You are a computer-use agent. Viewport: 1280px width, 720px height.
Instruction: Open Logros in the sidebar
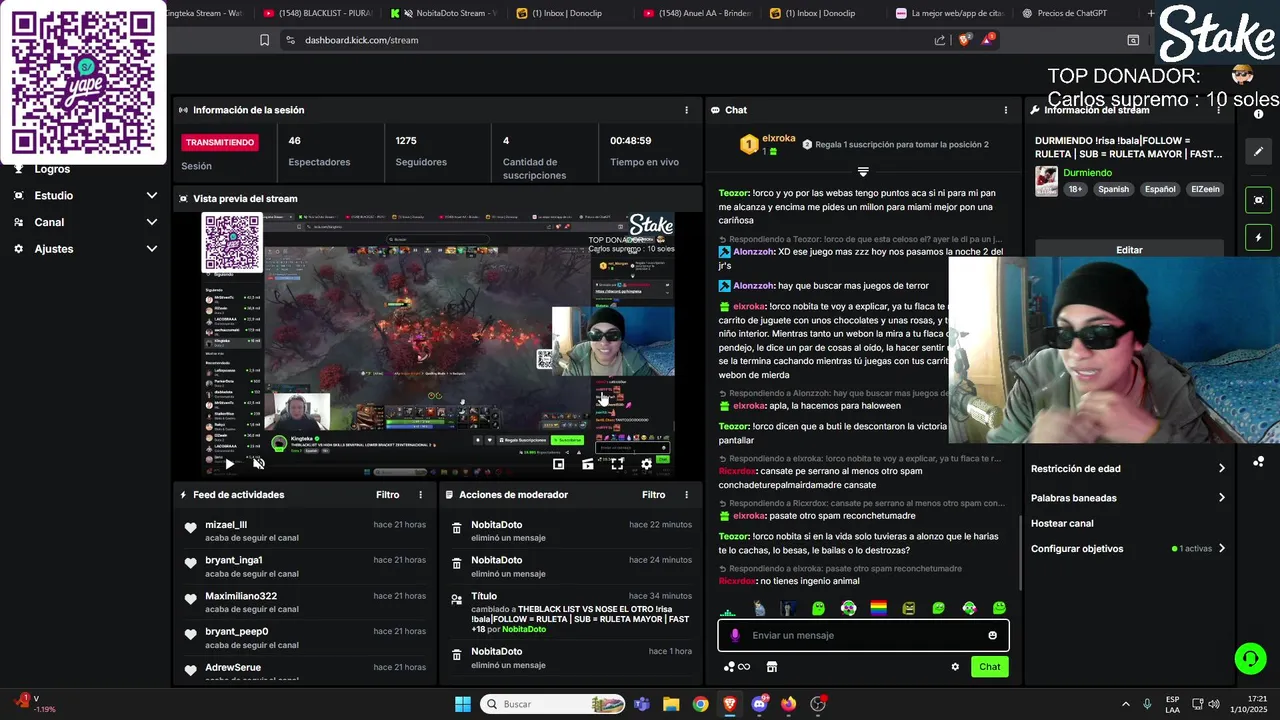coord(52,170)
